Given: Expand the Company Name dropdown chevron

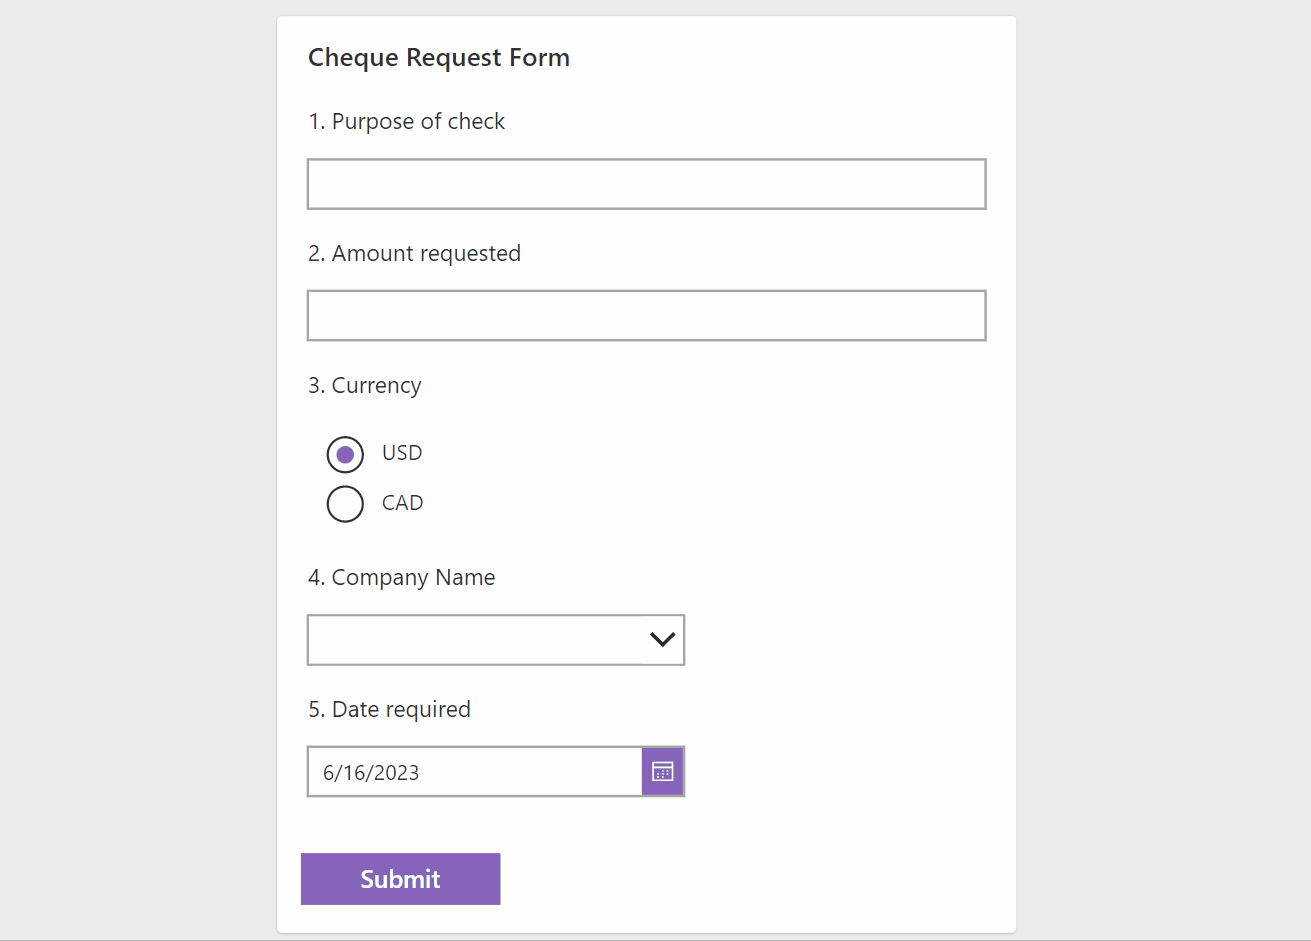Looking at the screenshot, I should pyautogui.click(x=662, y=640).
